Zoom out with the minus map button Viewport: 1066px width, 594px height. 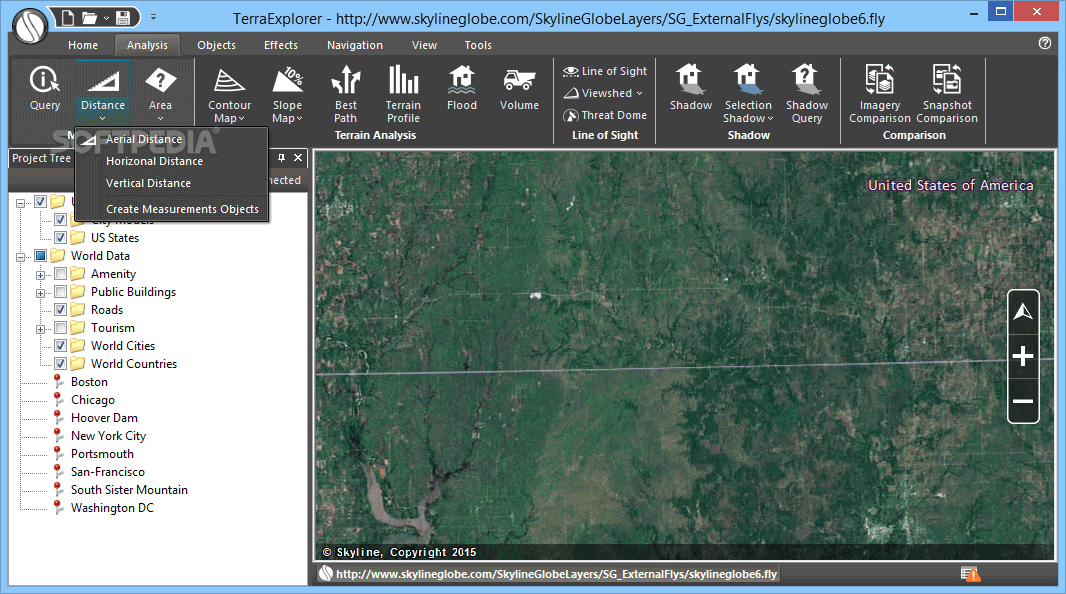click(1023, 401)
